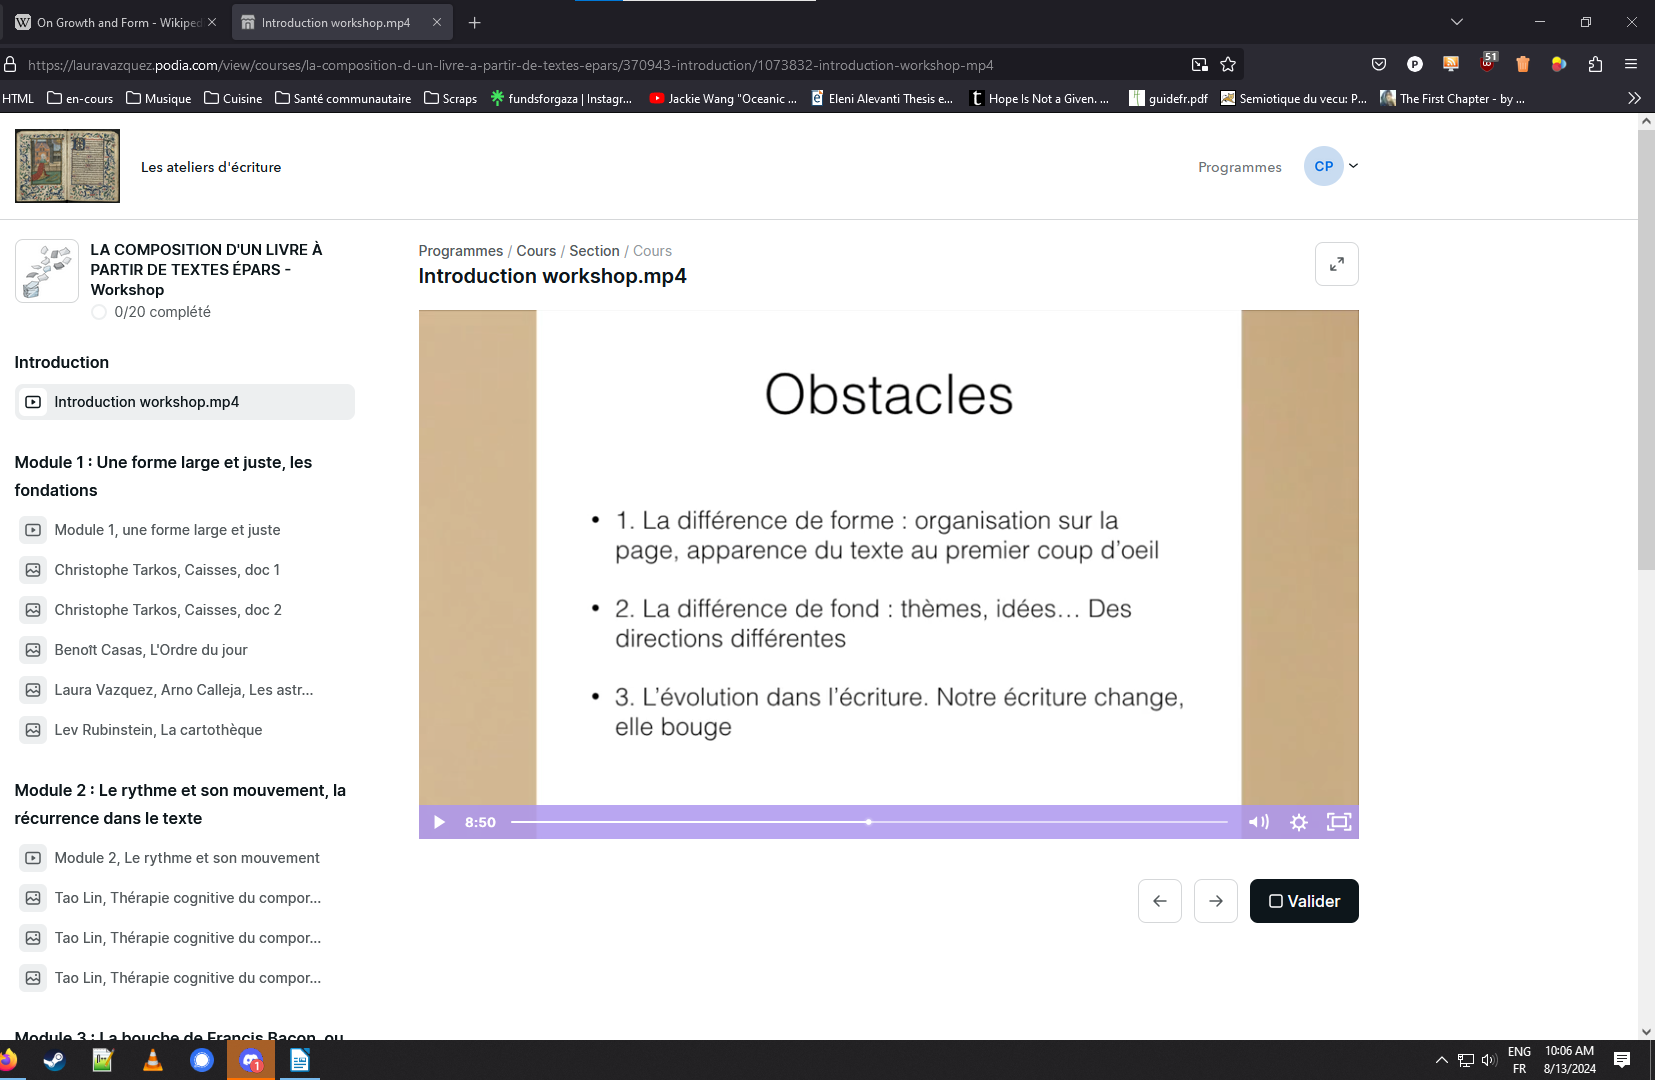This screenshot has height=1080, width=1655.
Task: Open taskbar volume control
Action: pos(1489,1060)
